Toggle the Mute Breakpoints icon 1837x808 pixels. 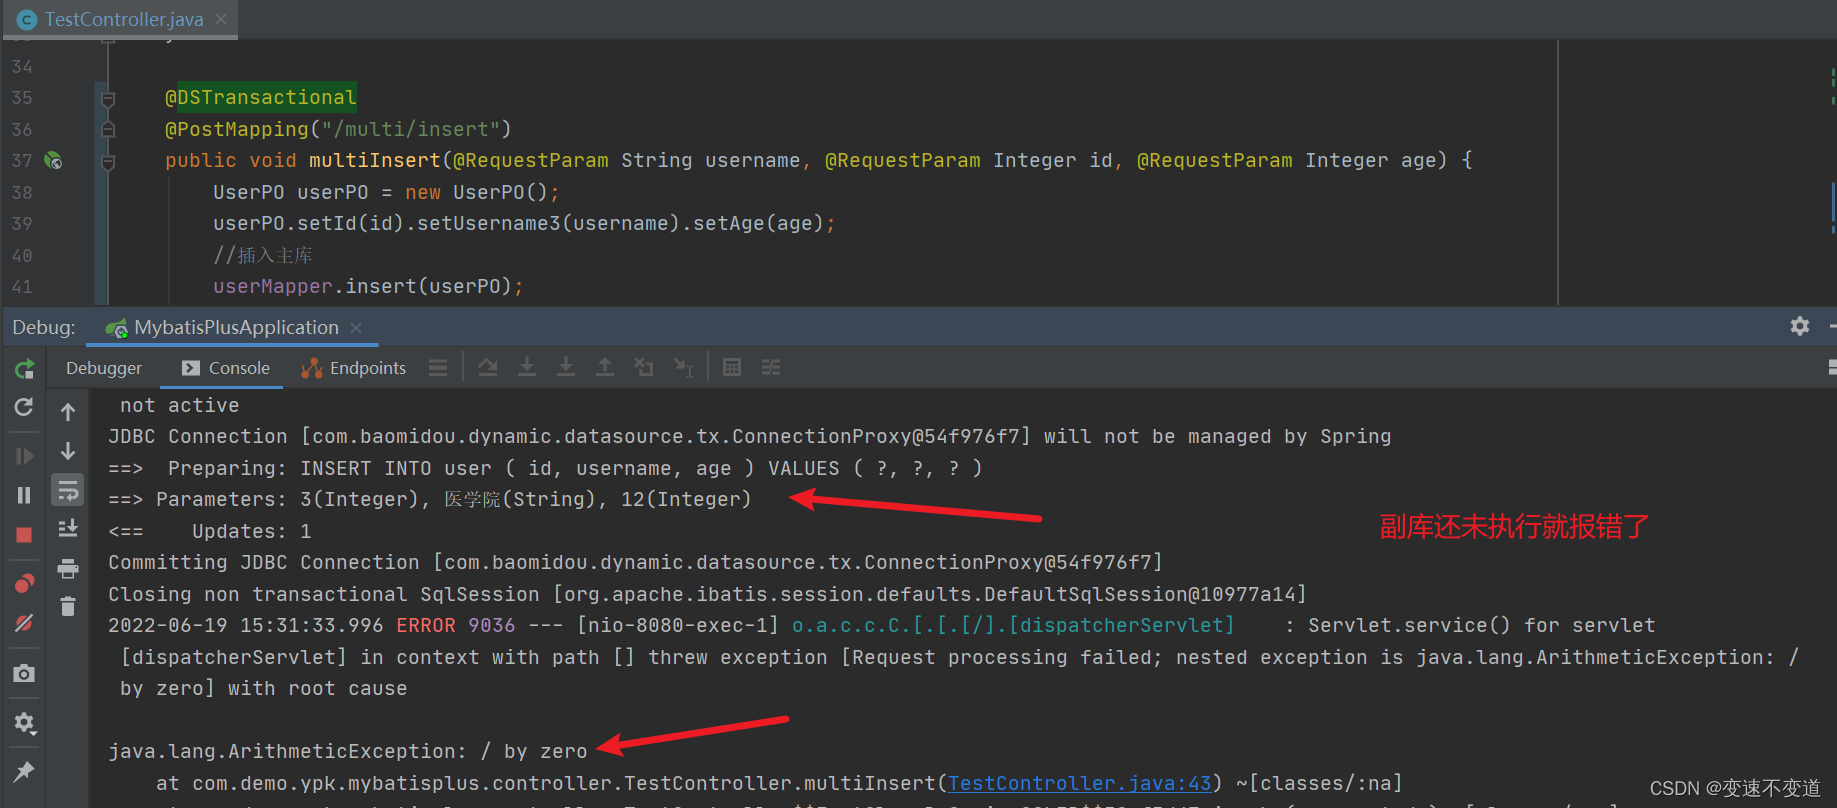[24, 623]
